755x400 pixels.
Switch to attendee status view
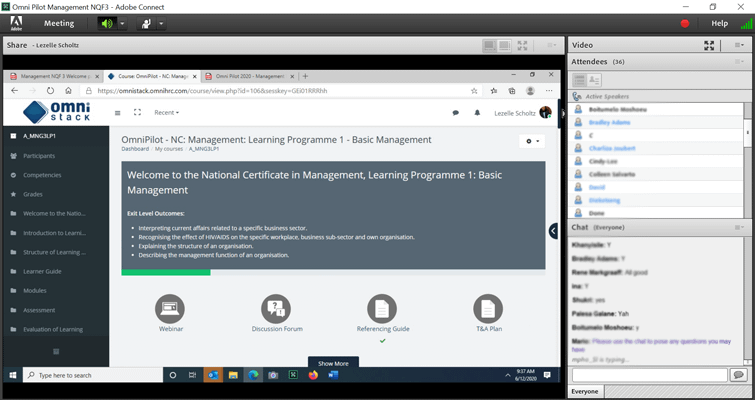(x=594, y=80)
